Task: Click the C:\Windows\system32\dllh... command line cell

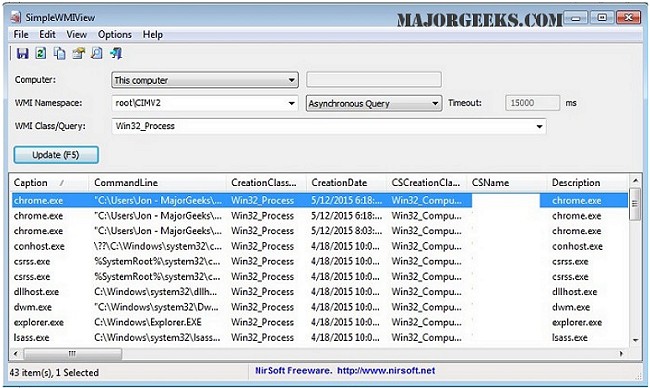Action: point(155,292)
